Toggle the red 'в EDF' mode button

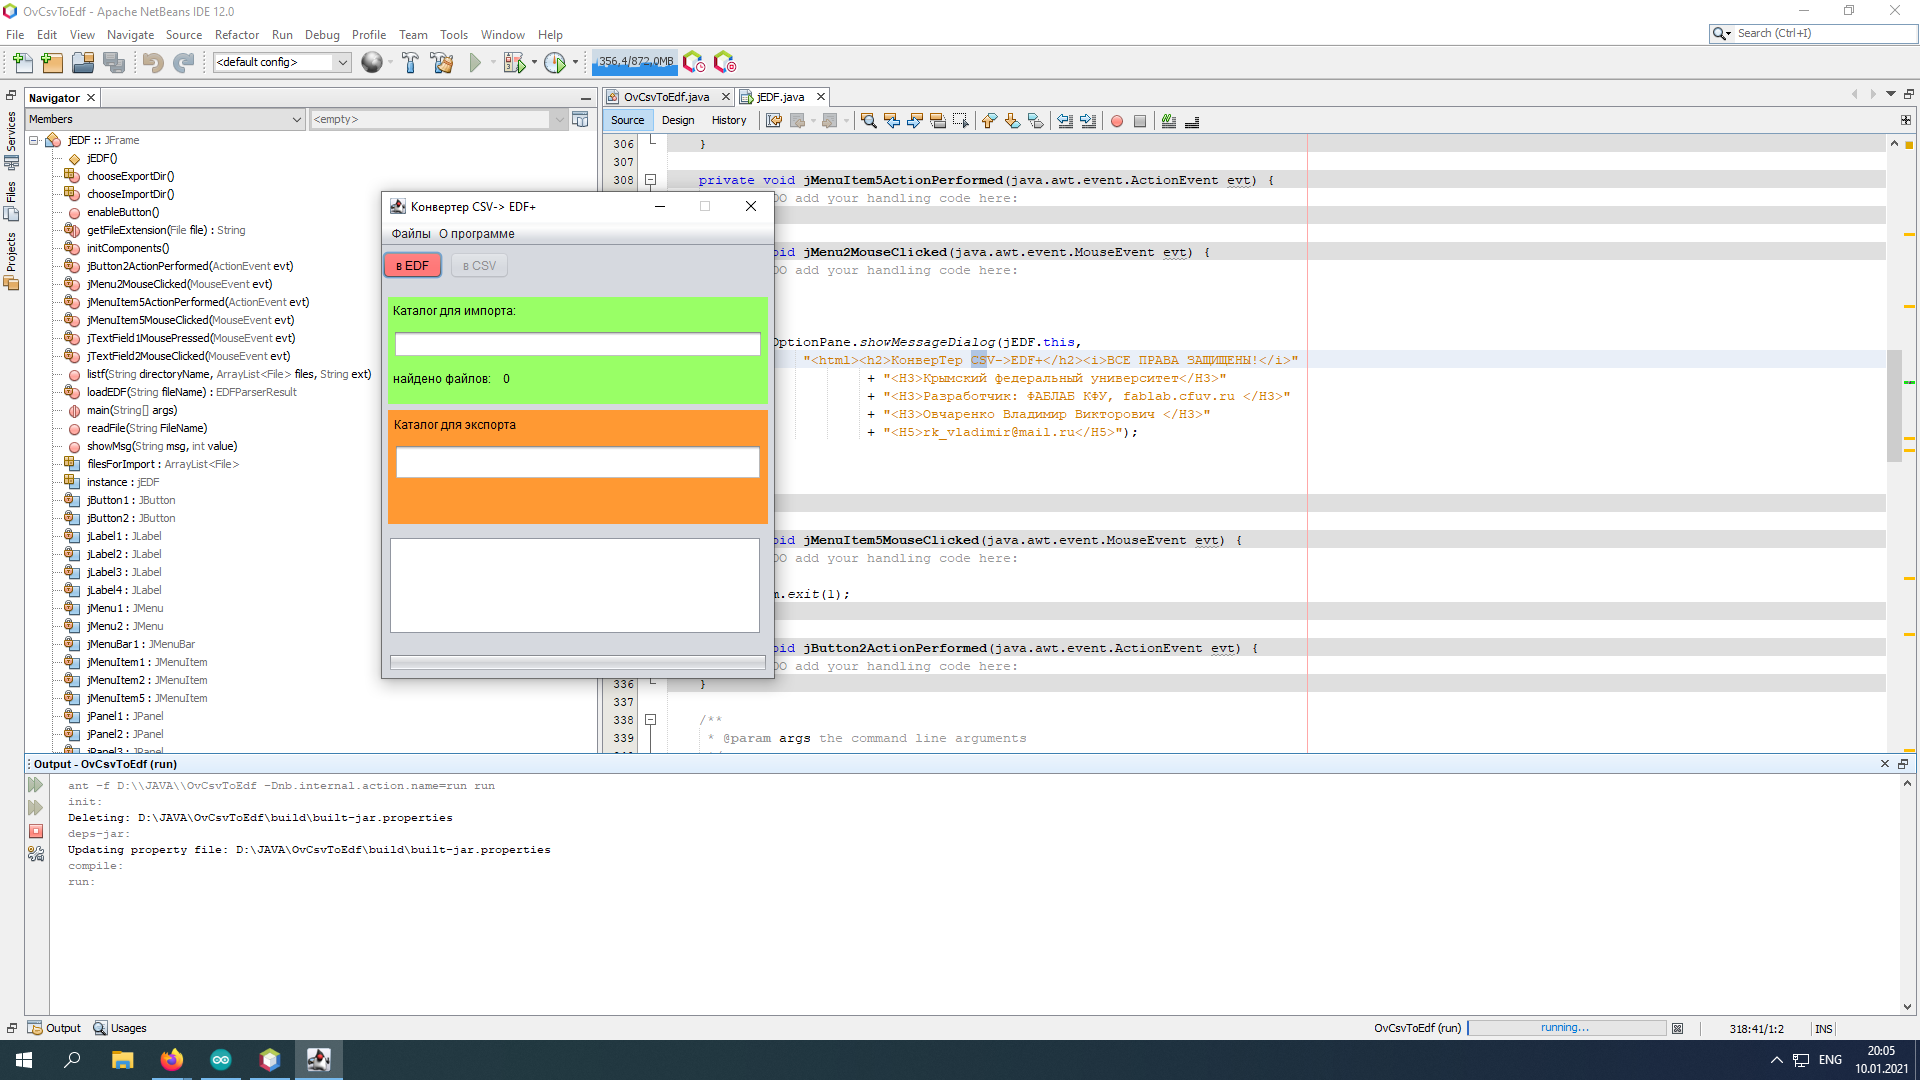point(412,266)
